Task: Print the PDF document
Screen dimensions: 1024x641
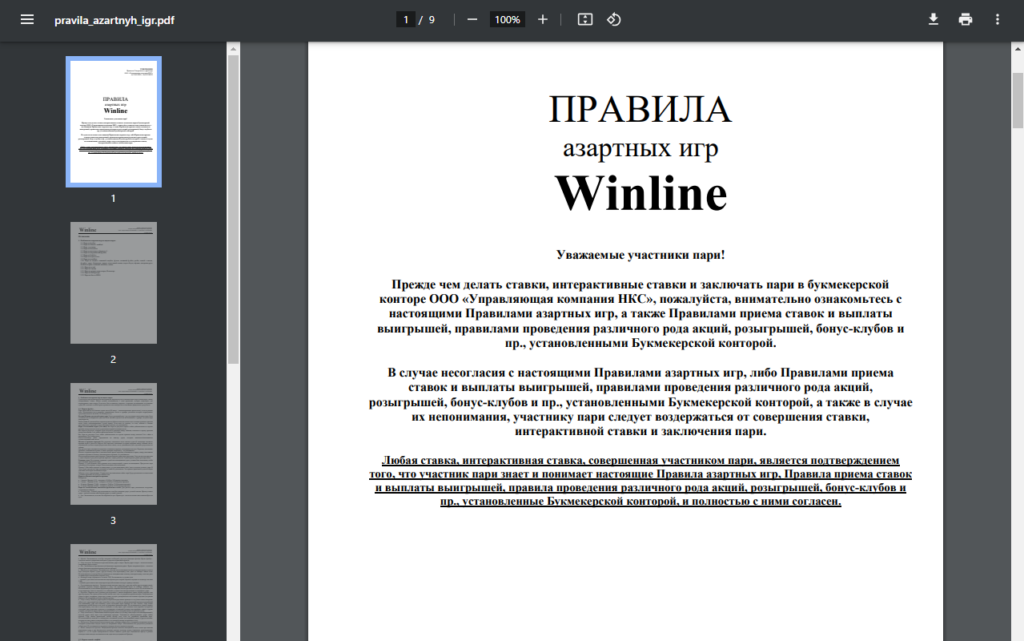Action: (x=965, y=20)
